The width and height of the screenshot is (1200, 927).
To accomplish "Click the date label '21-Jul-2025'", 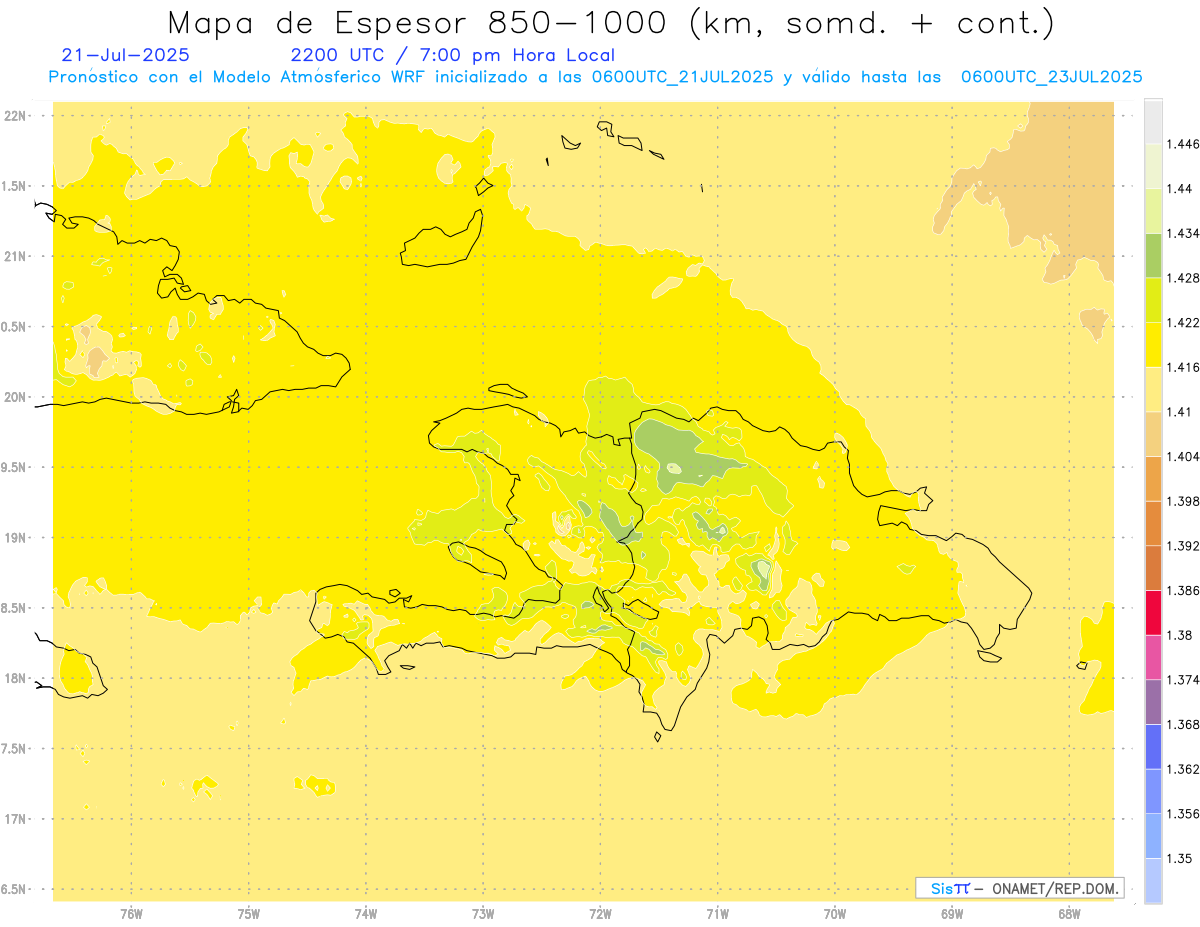I will coord(125,55).
